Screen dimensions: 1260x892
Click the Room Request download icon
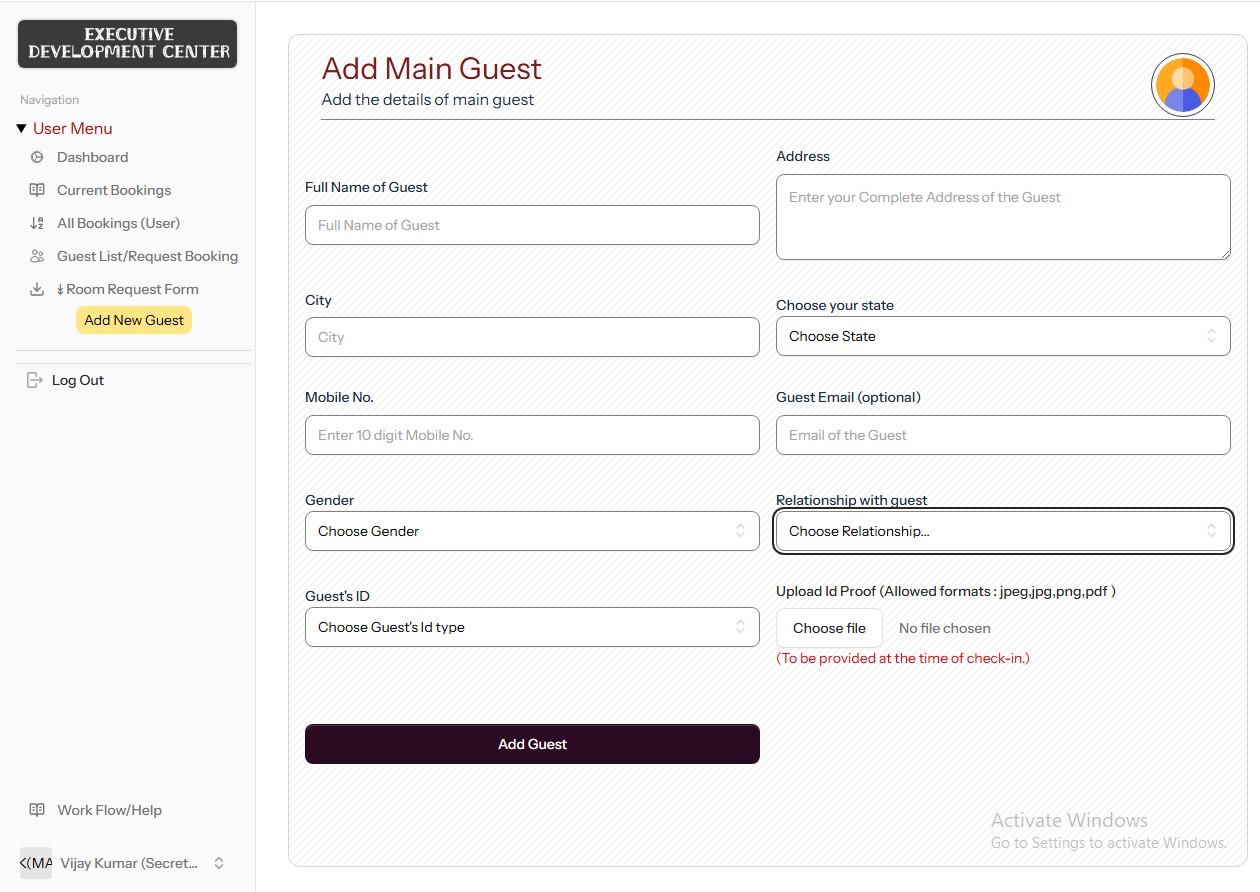pos(37,289)
